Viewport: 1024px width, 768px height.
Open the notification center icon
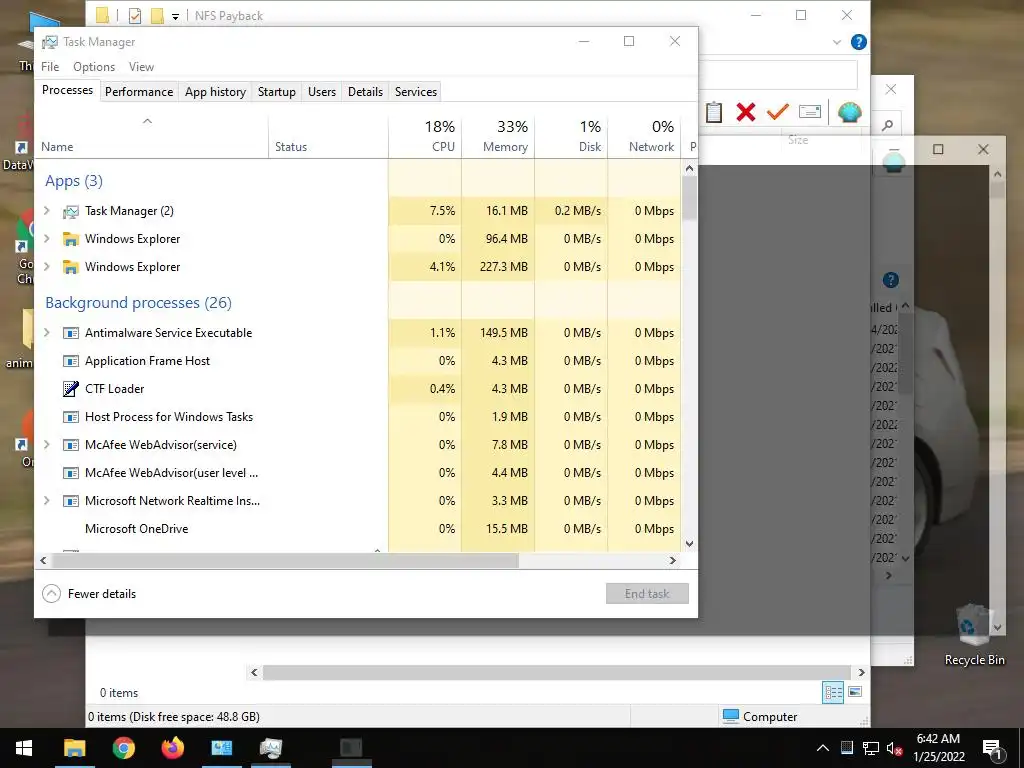coord(993,749)
